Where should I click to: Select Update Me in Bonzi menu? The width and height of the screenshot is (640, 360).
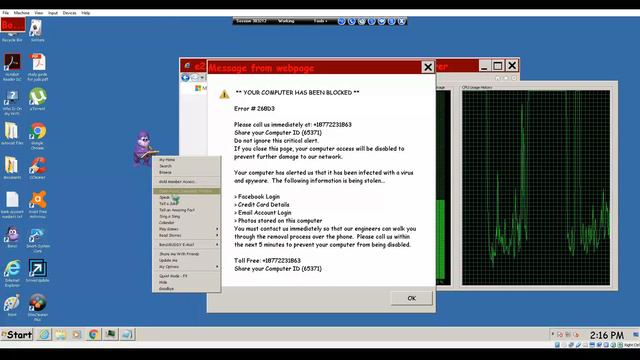[x=187, y=260]
